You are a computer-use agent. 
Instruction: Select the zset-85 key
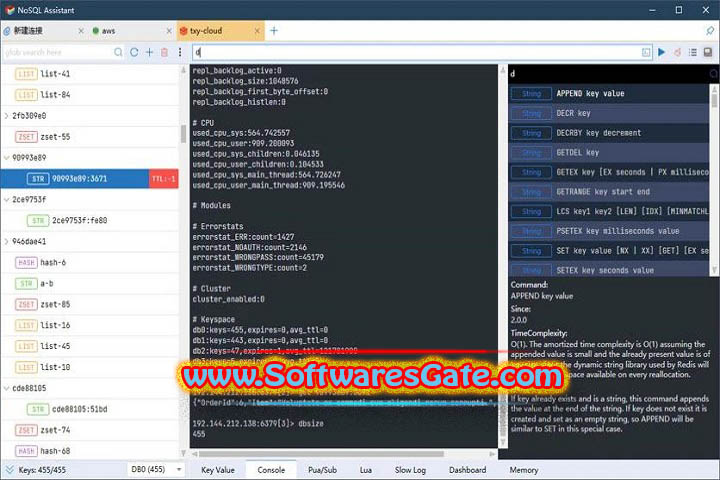click(90, 304)
